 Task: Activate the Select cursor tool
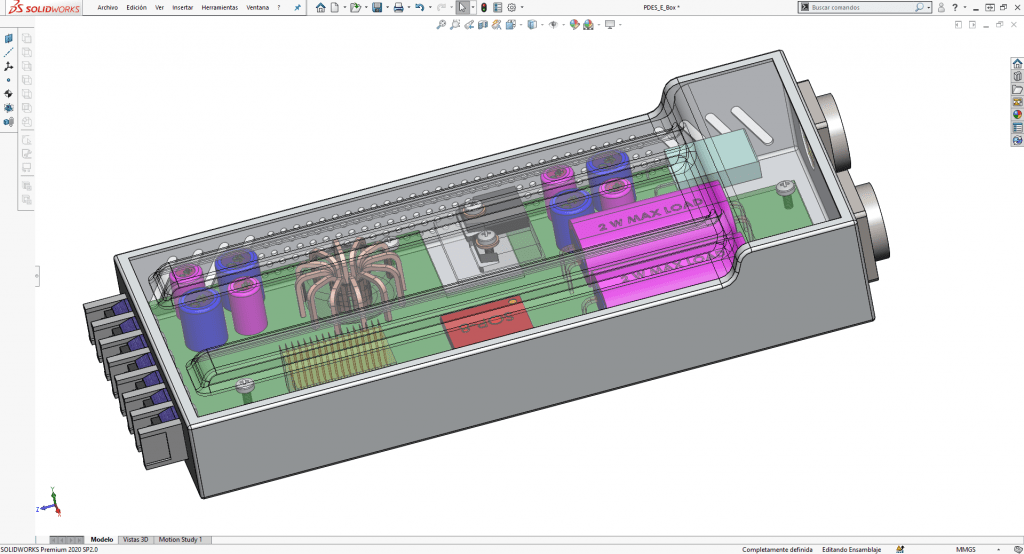coord(463,8)
